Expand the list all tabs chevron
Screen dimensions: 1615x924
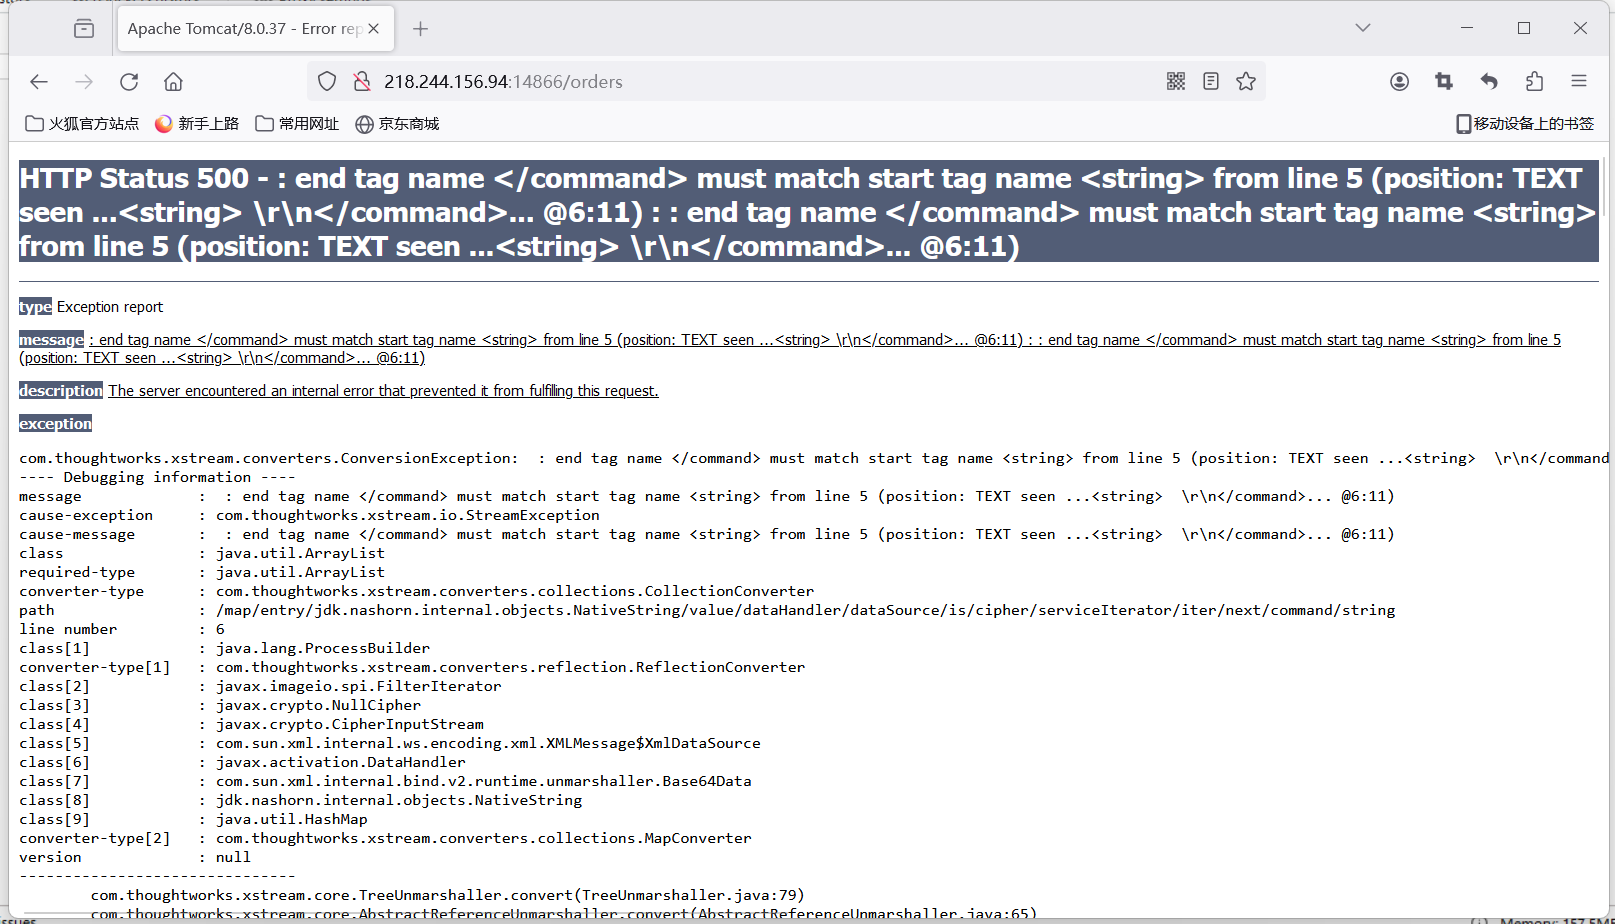tap(1362, 28)
